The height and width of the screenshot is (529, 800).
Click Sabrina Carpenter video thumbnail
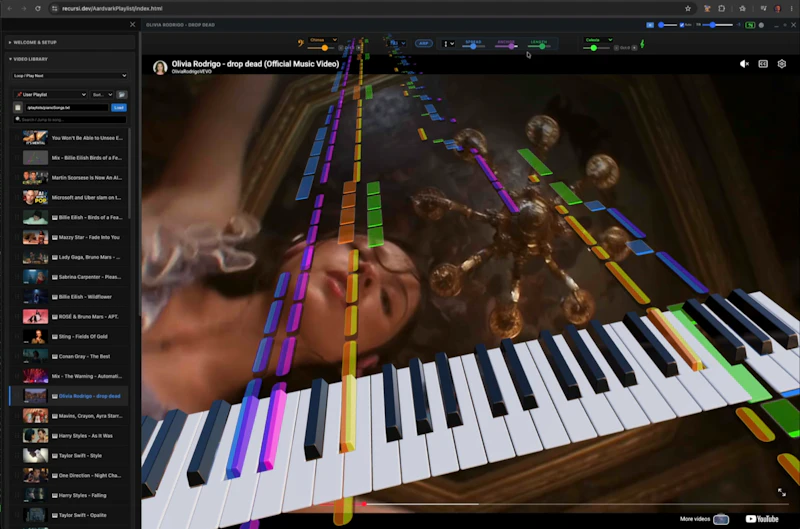(x=35, y=276)
